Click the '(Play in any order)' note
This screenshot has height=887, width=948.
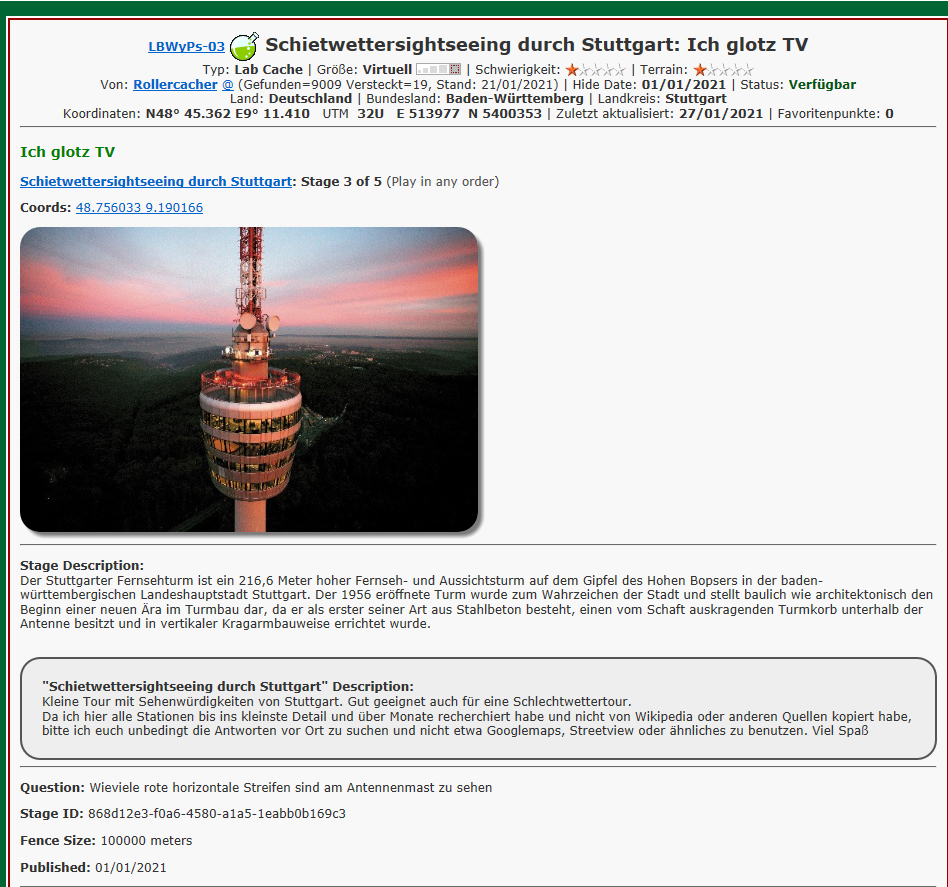pyautogui.click(x=443, y=181)
